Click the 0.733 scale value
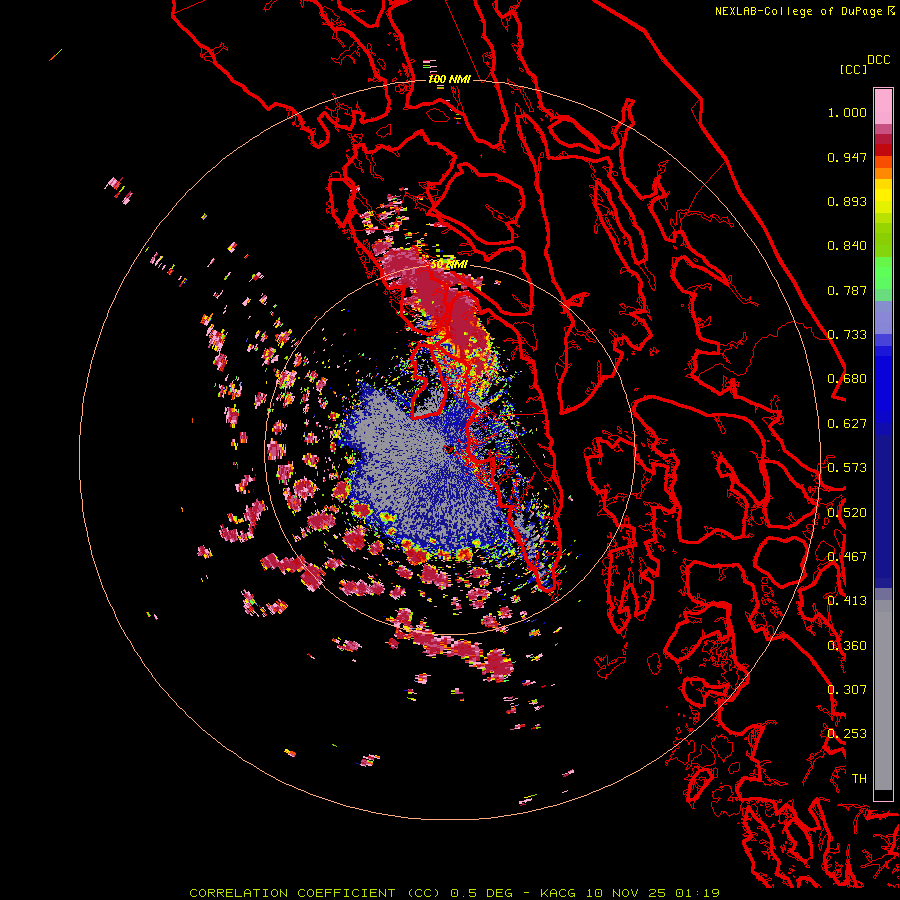This screenshot has height=900, width=900. (x=847, y=335)
